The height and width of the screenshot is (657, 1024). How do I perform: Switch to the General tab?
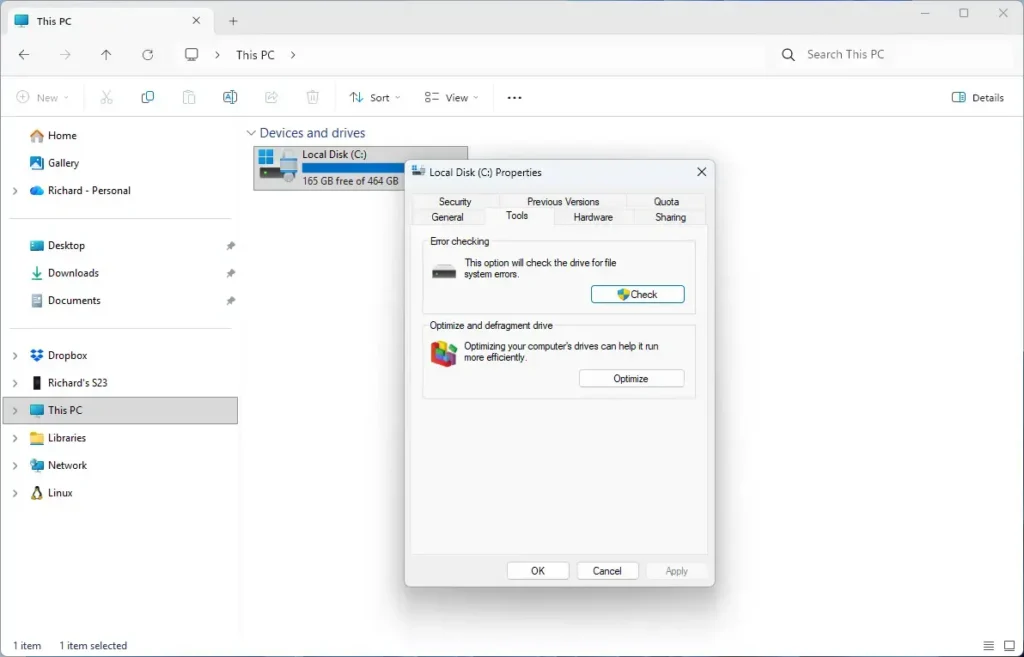coord(447,217)
